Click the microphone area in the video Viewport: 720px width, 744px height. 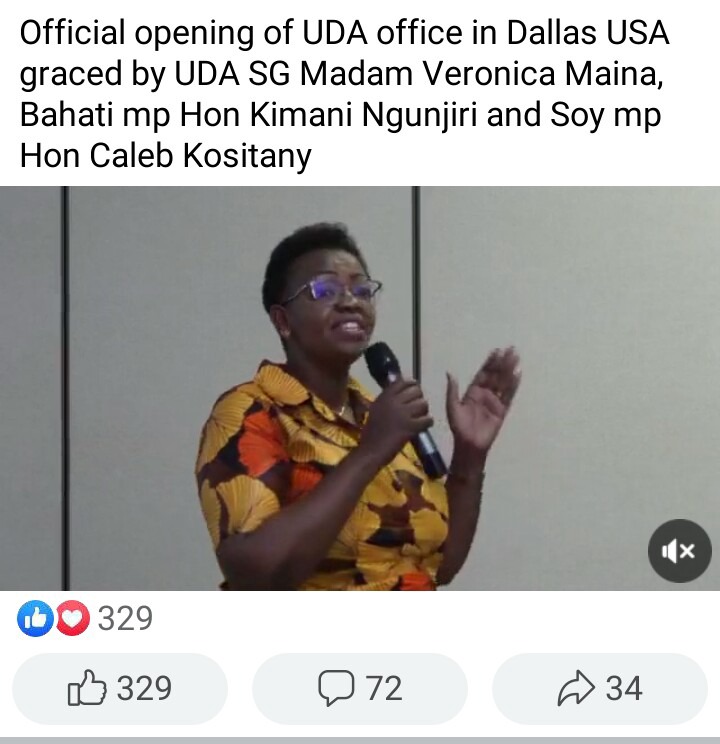(x=404, y=408)
